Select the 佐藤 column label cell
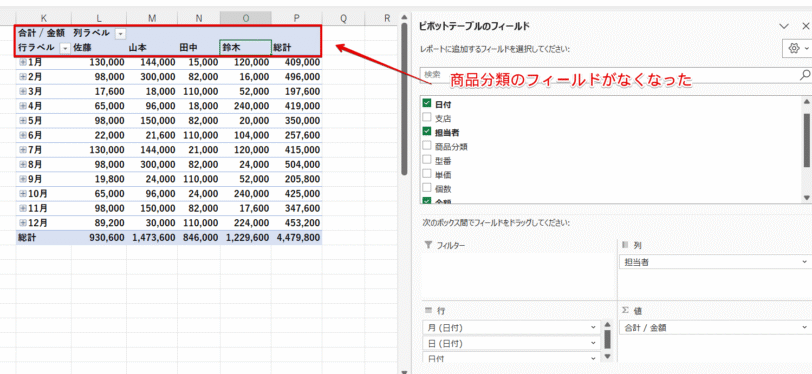Screen dimensions: 812x374 [x=99, y=48]
